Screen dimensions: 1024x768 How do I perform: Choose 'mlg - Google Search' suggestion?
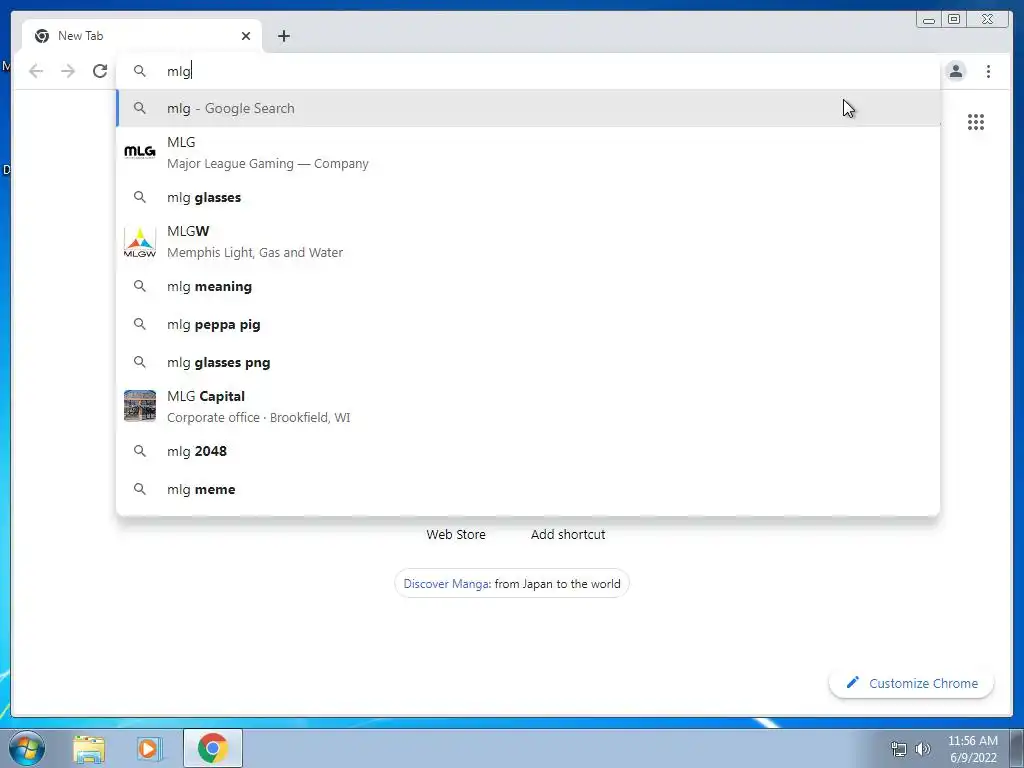click(x=528, y=108)
